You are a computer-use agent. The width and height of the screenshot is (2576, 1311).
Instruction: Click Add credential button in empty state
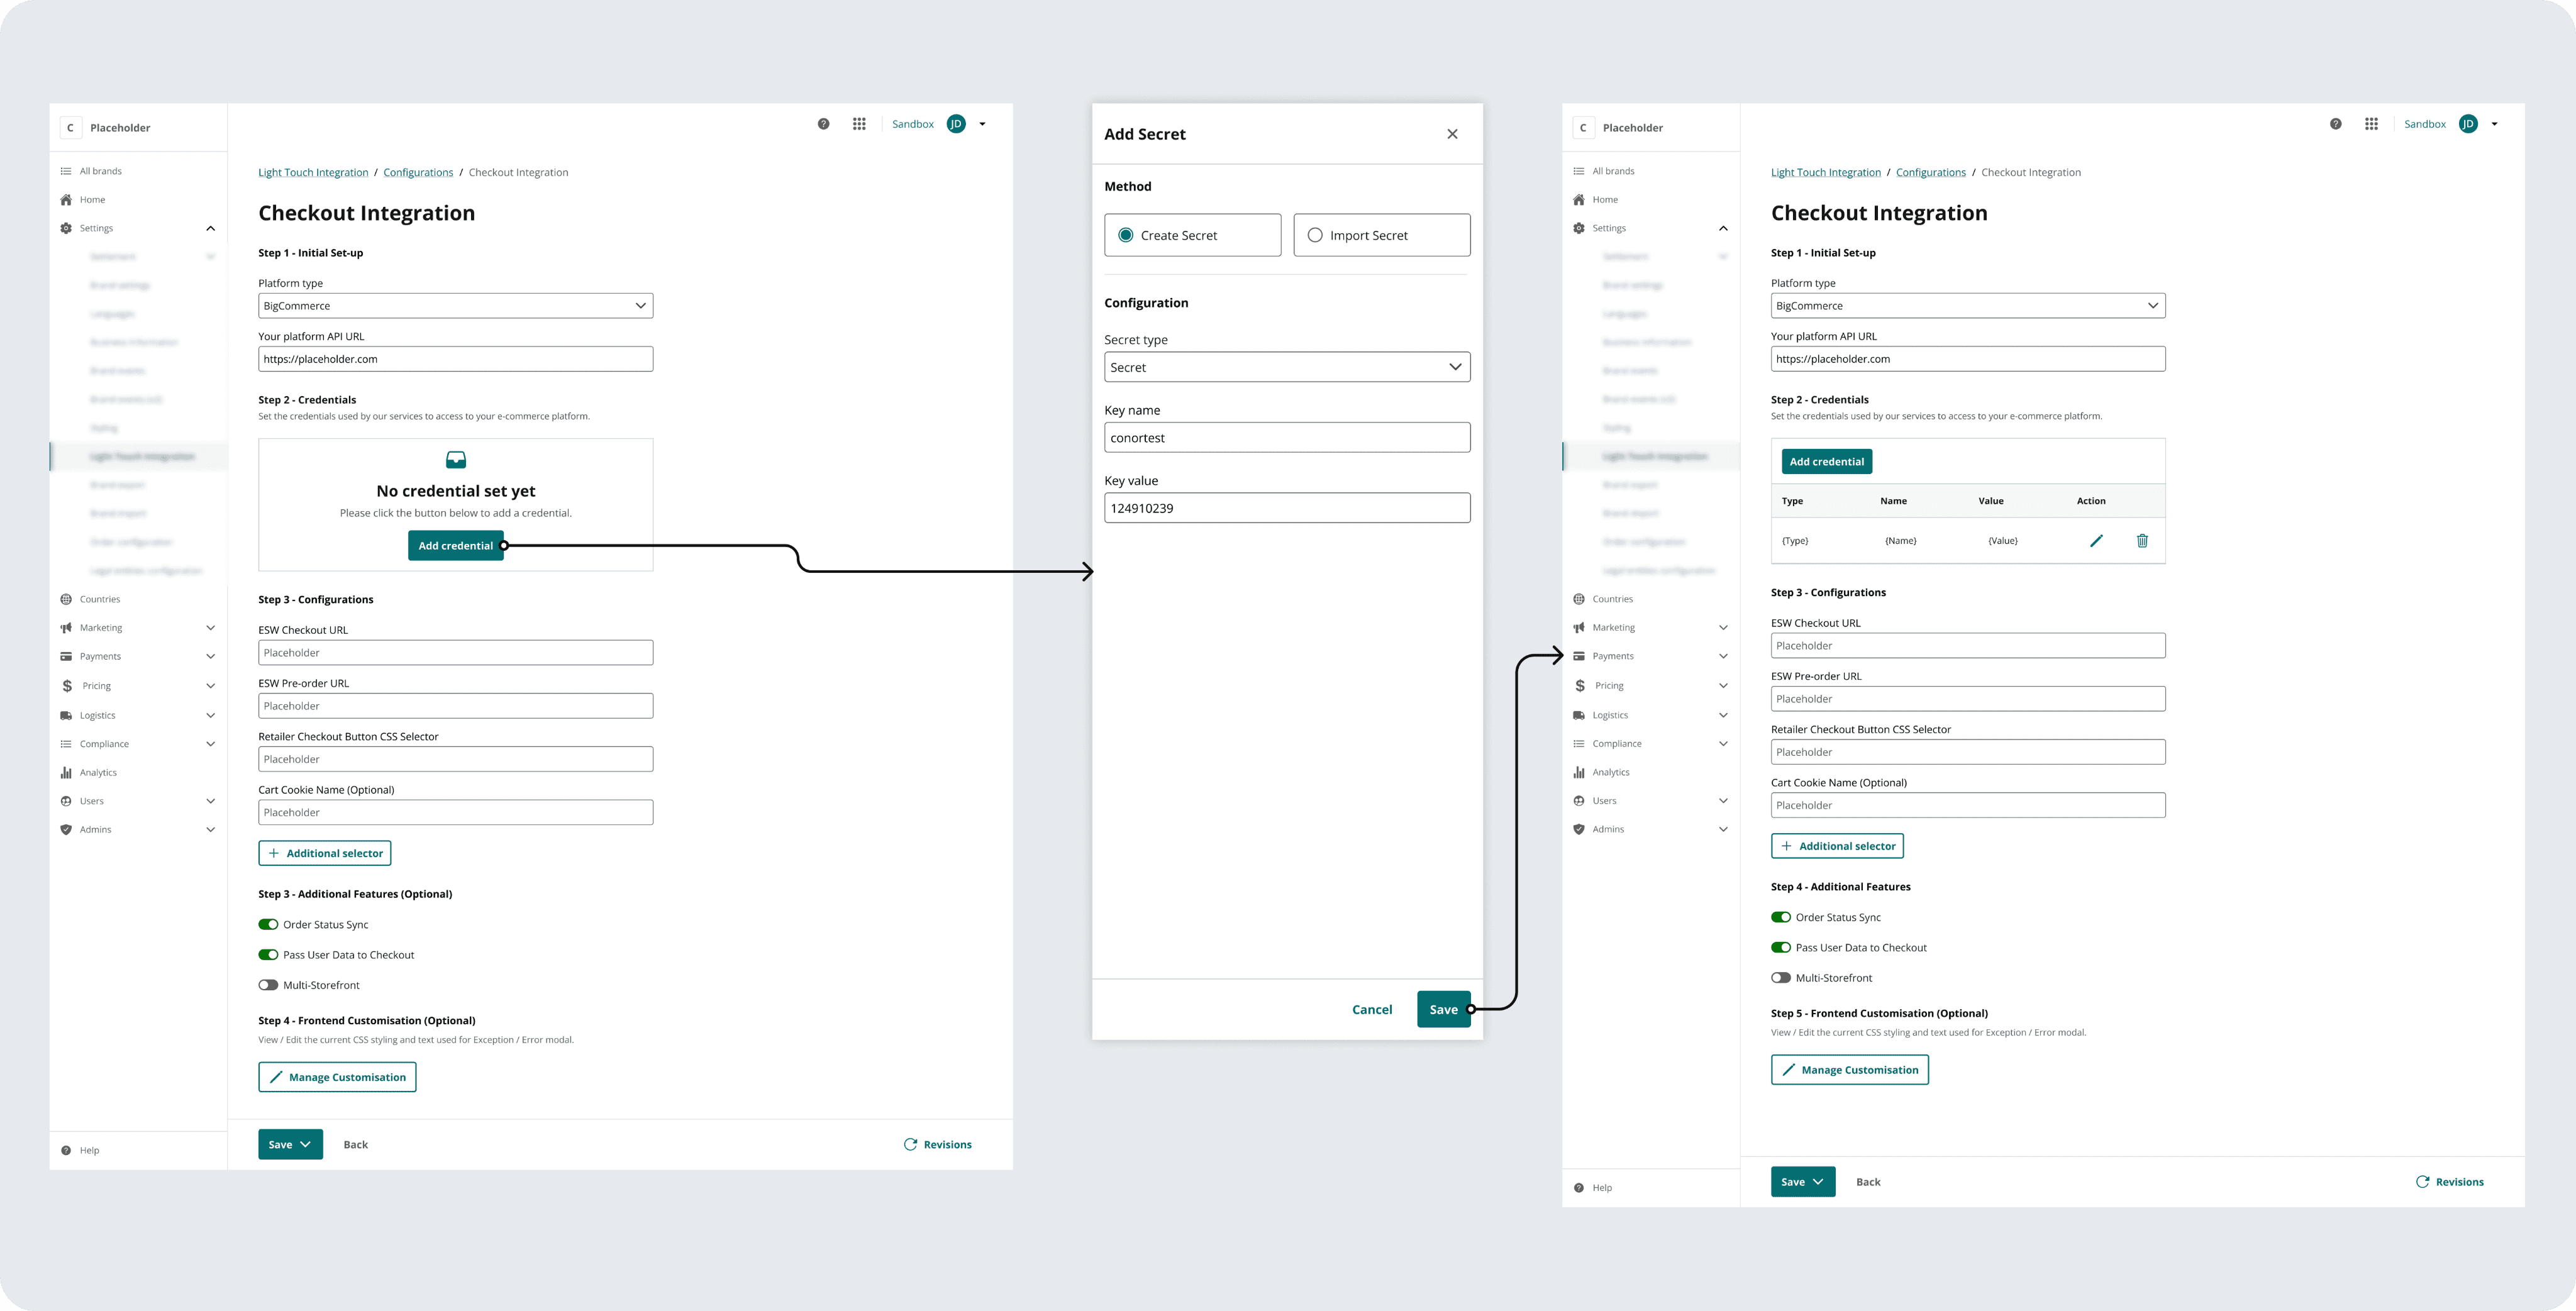click(455, 546)
